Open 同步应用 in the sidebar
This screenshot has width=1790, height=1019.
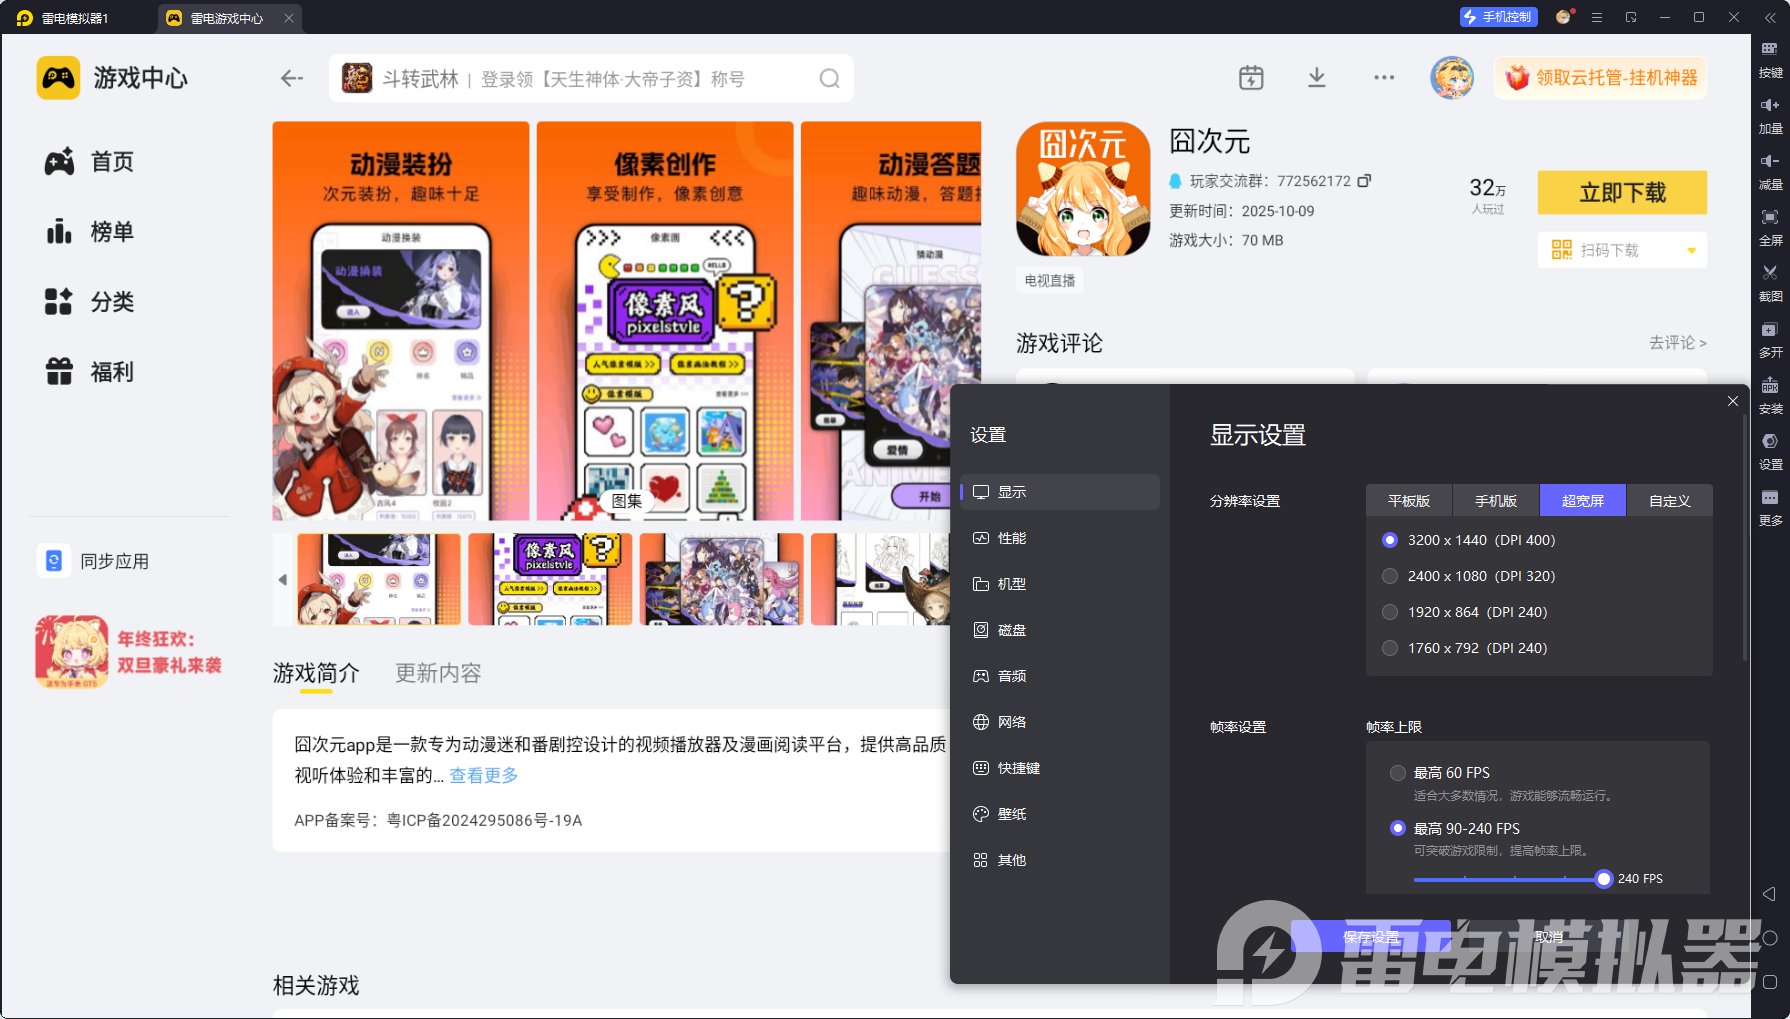click(x=93, y=561)
